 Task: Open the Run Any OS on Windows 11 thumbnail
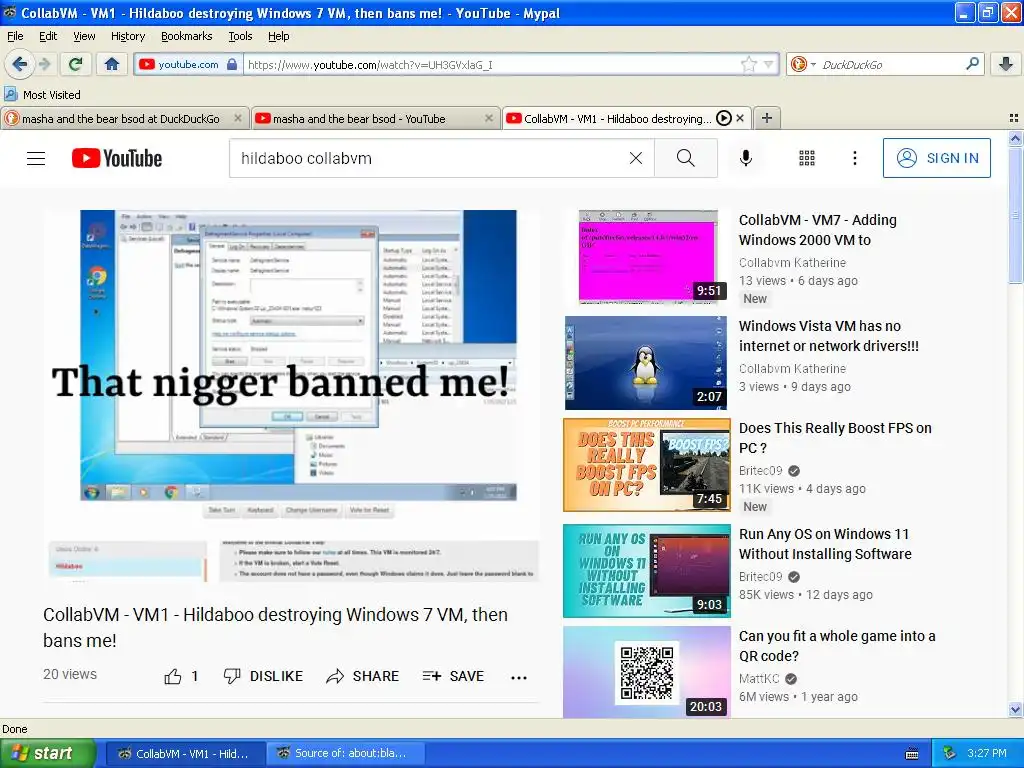[x=647, y=571]
